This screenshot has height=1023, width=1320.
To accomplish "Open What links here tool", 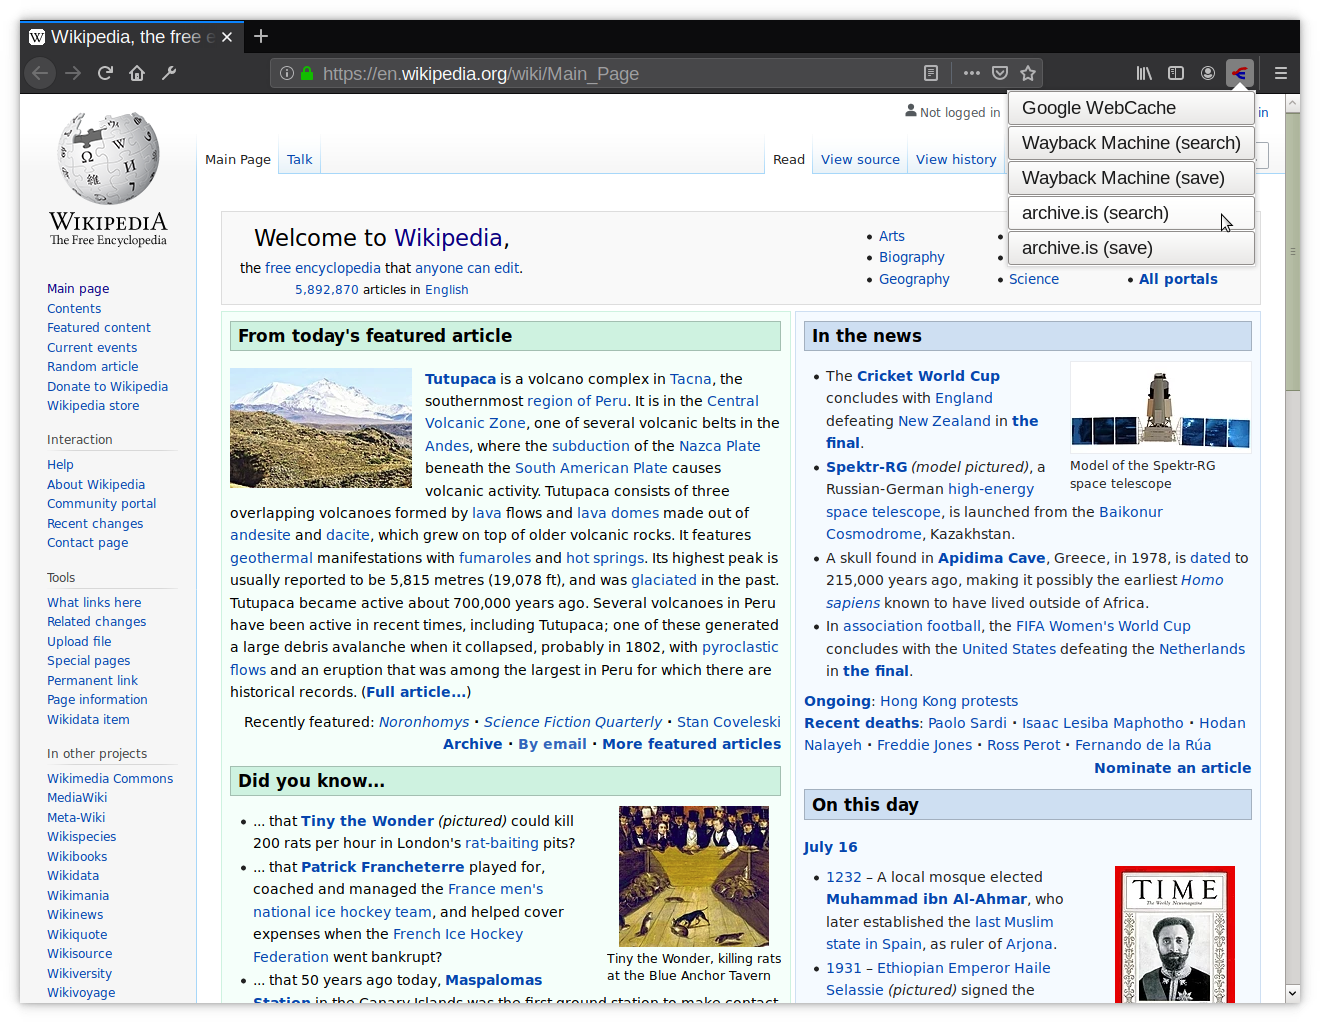I will click(94, 602).
